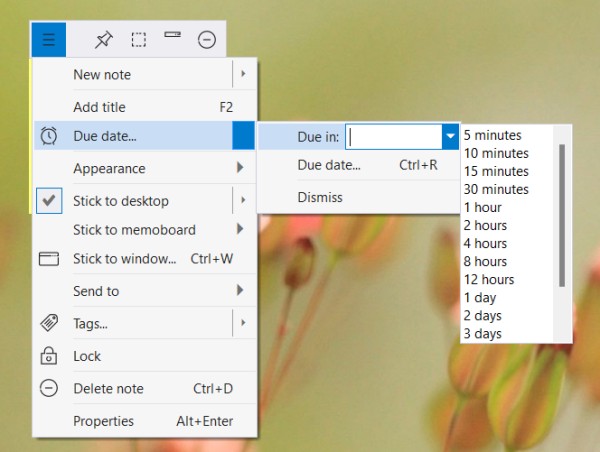Click the Due in text input field
Viewport: 600px width, 452px height.
(x=394, y=136)
